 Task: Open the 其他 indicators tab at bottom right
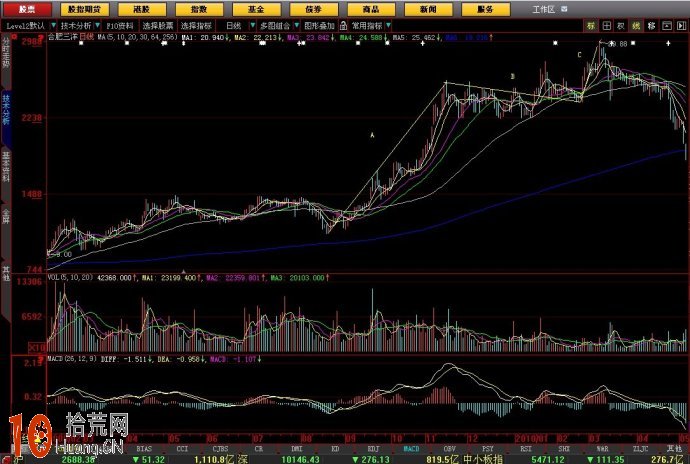[x=673, y=449]
